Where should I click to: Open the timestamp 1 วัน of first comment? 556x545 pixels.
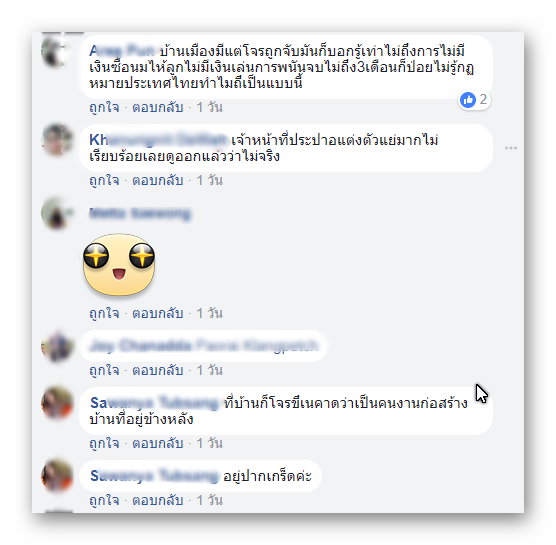tap(210, 107)
